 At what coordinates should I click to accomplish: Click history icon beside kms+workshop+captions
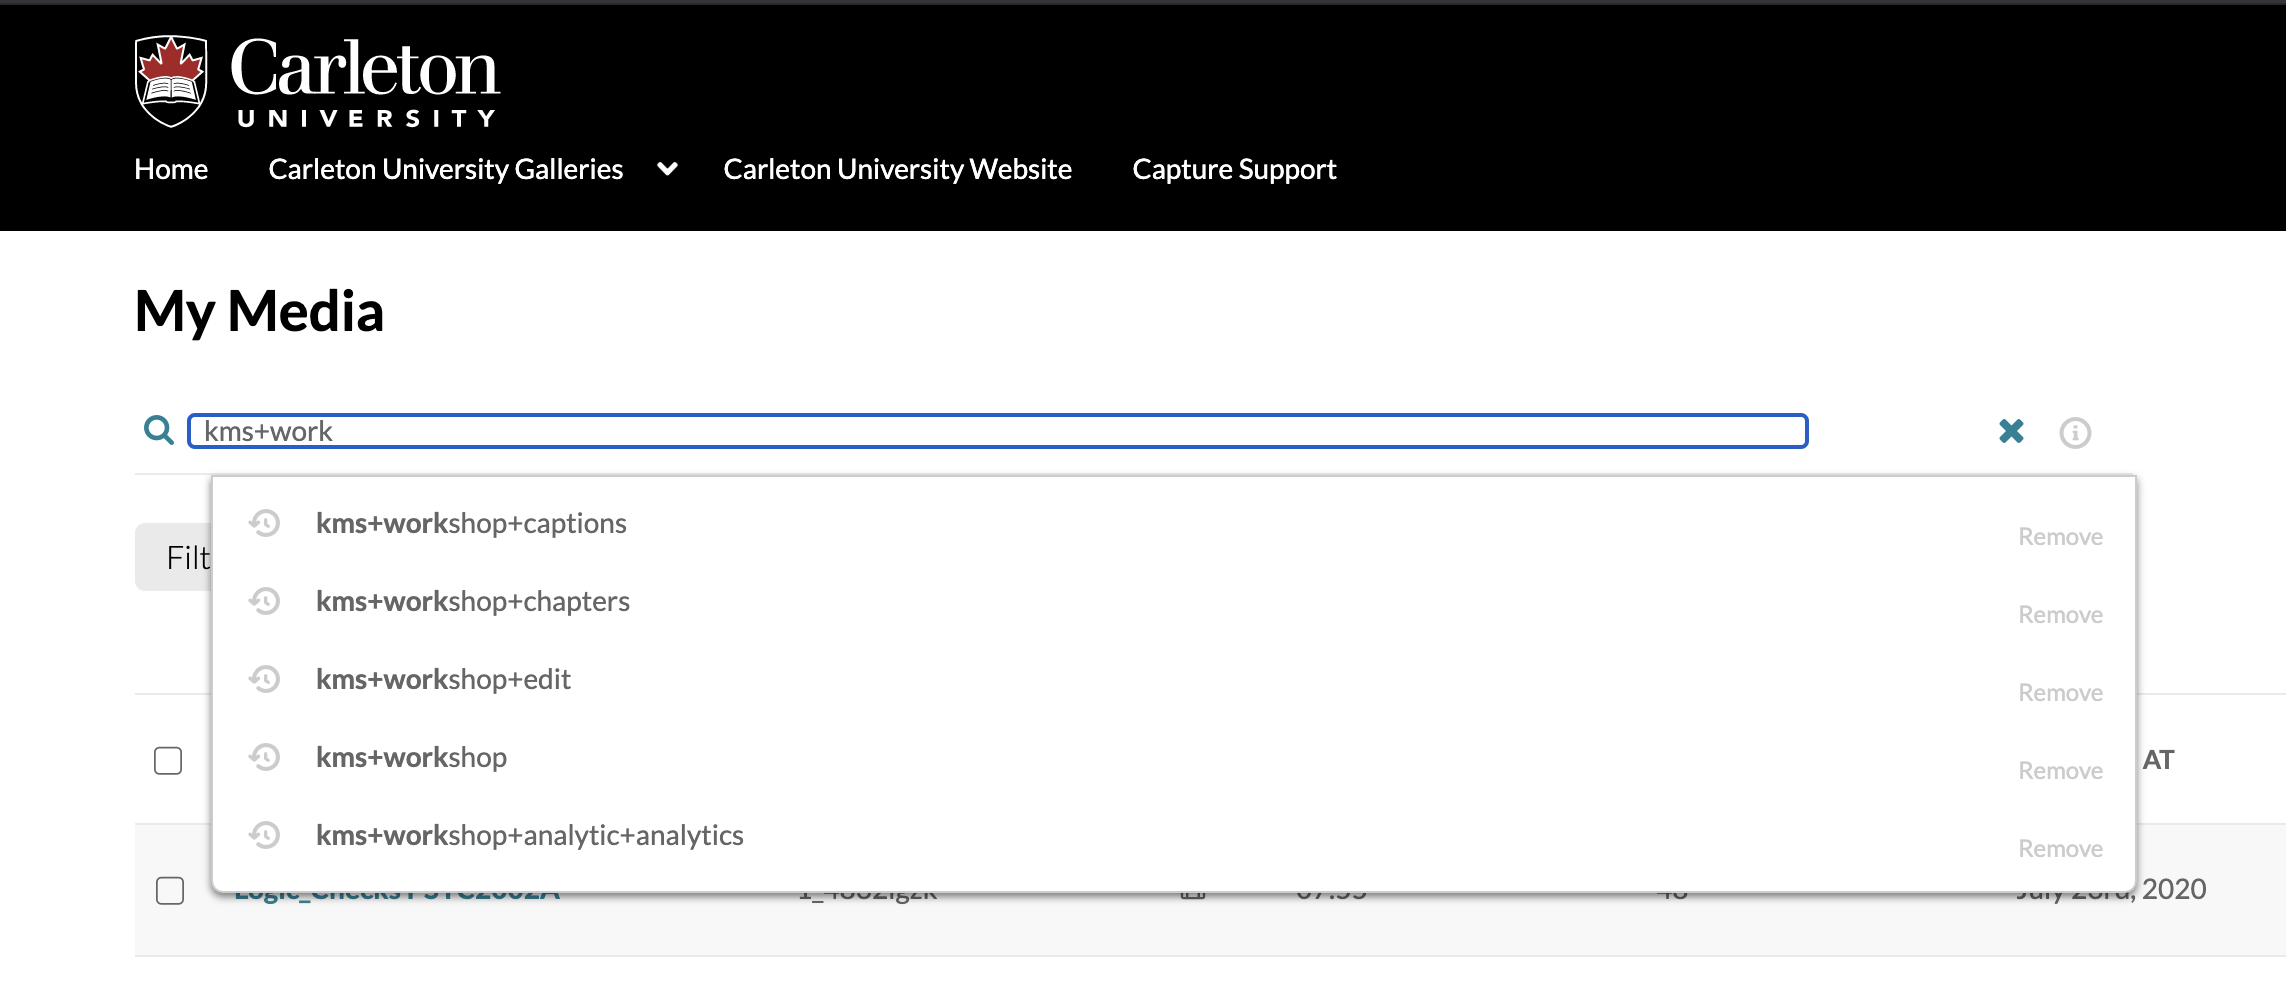click(265, 523)
